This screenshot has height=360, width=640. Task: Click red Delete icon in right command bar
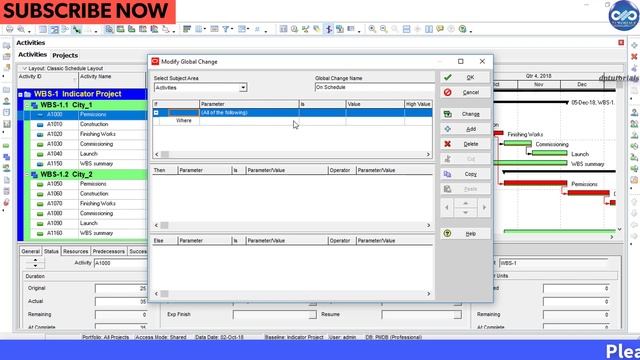click(x=634, y=57)
